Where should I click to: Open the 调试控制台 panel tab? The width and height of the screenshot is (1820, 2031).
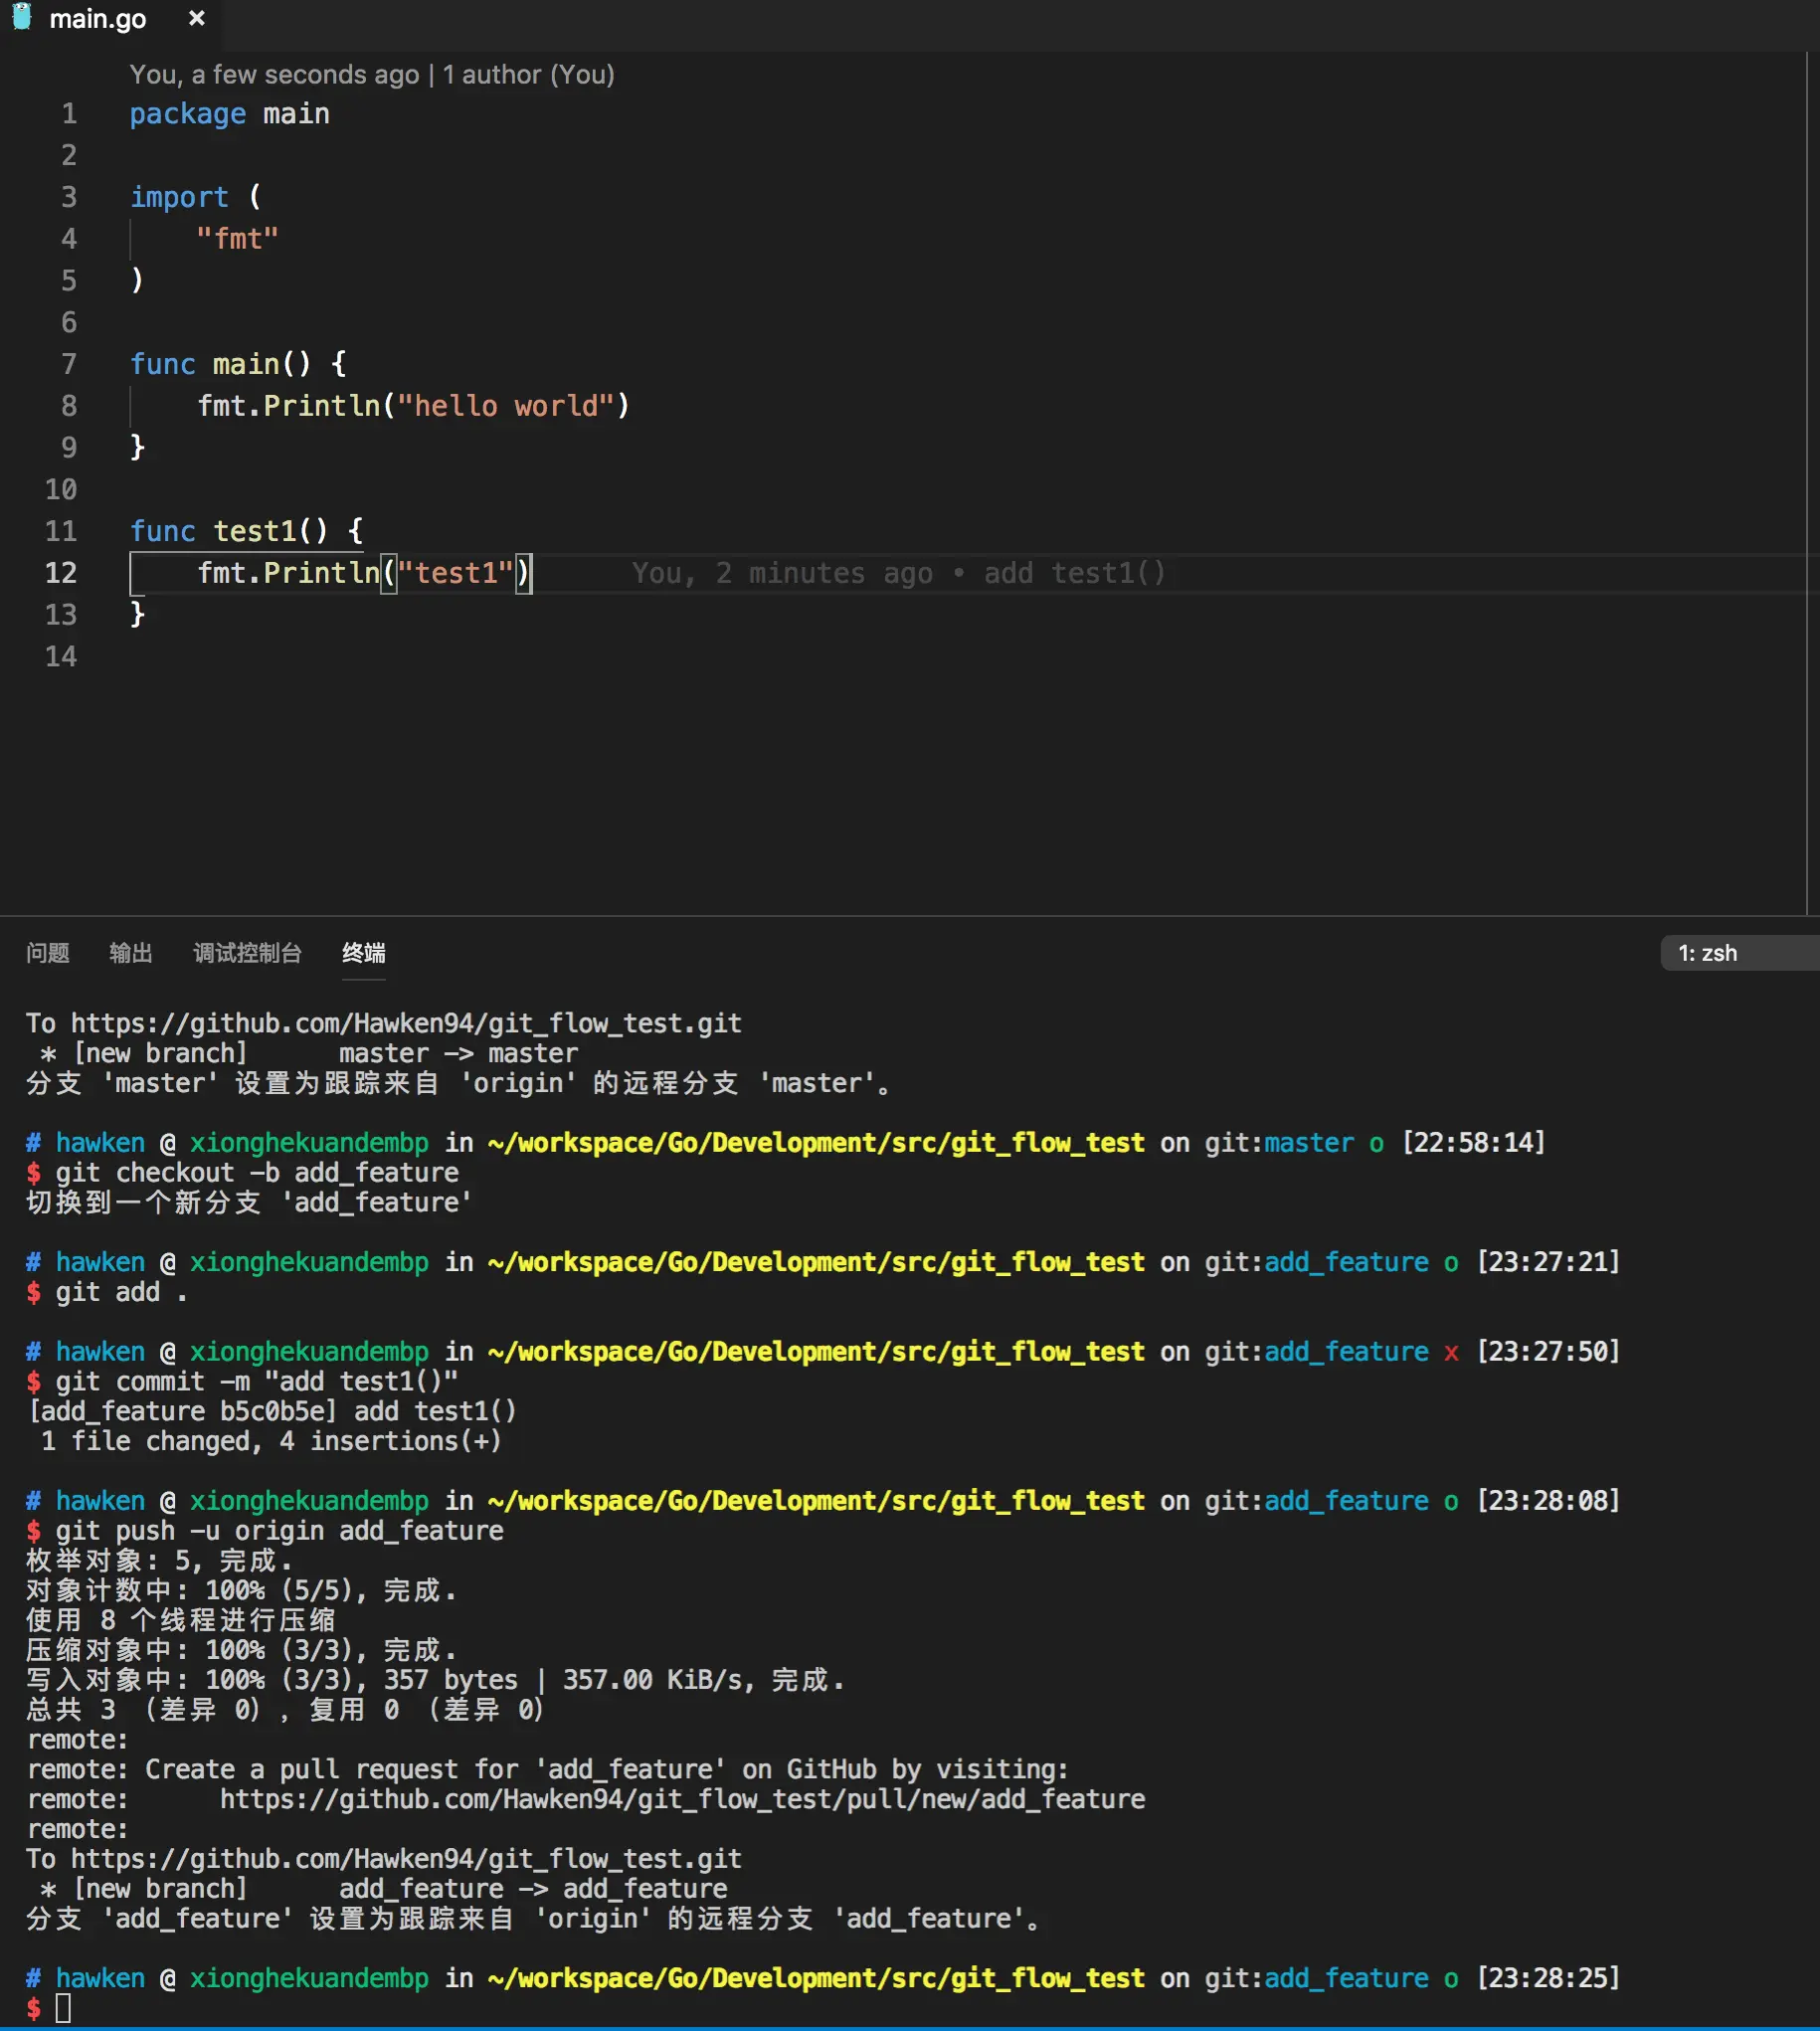pos(247,953)
